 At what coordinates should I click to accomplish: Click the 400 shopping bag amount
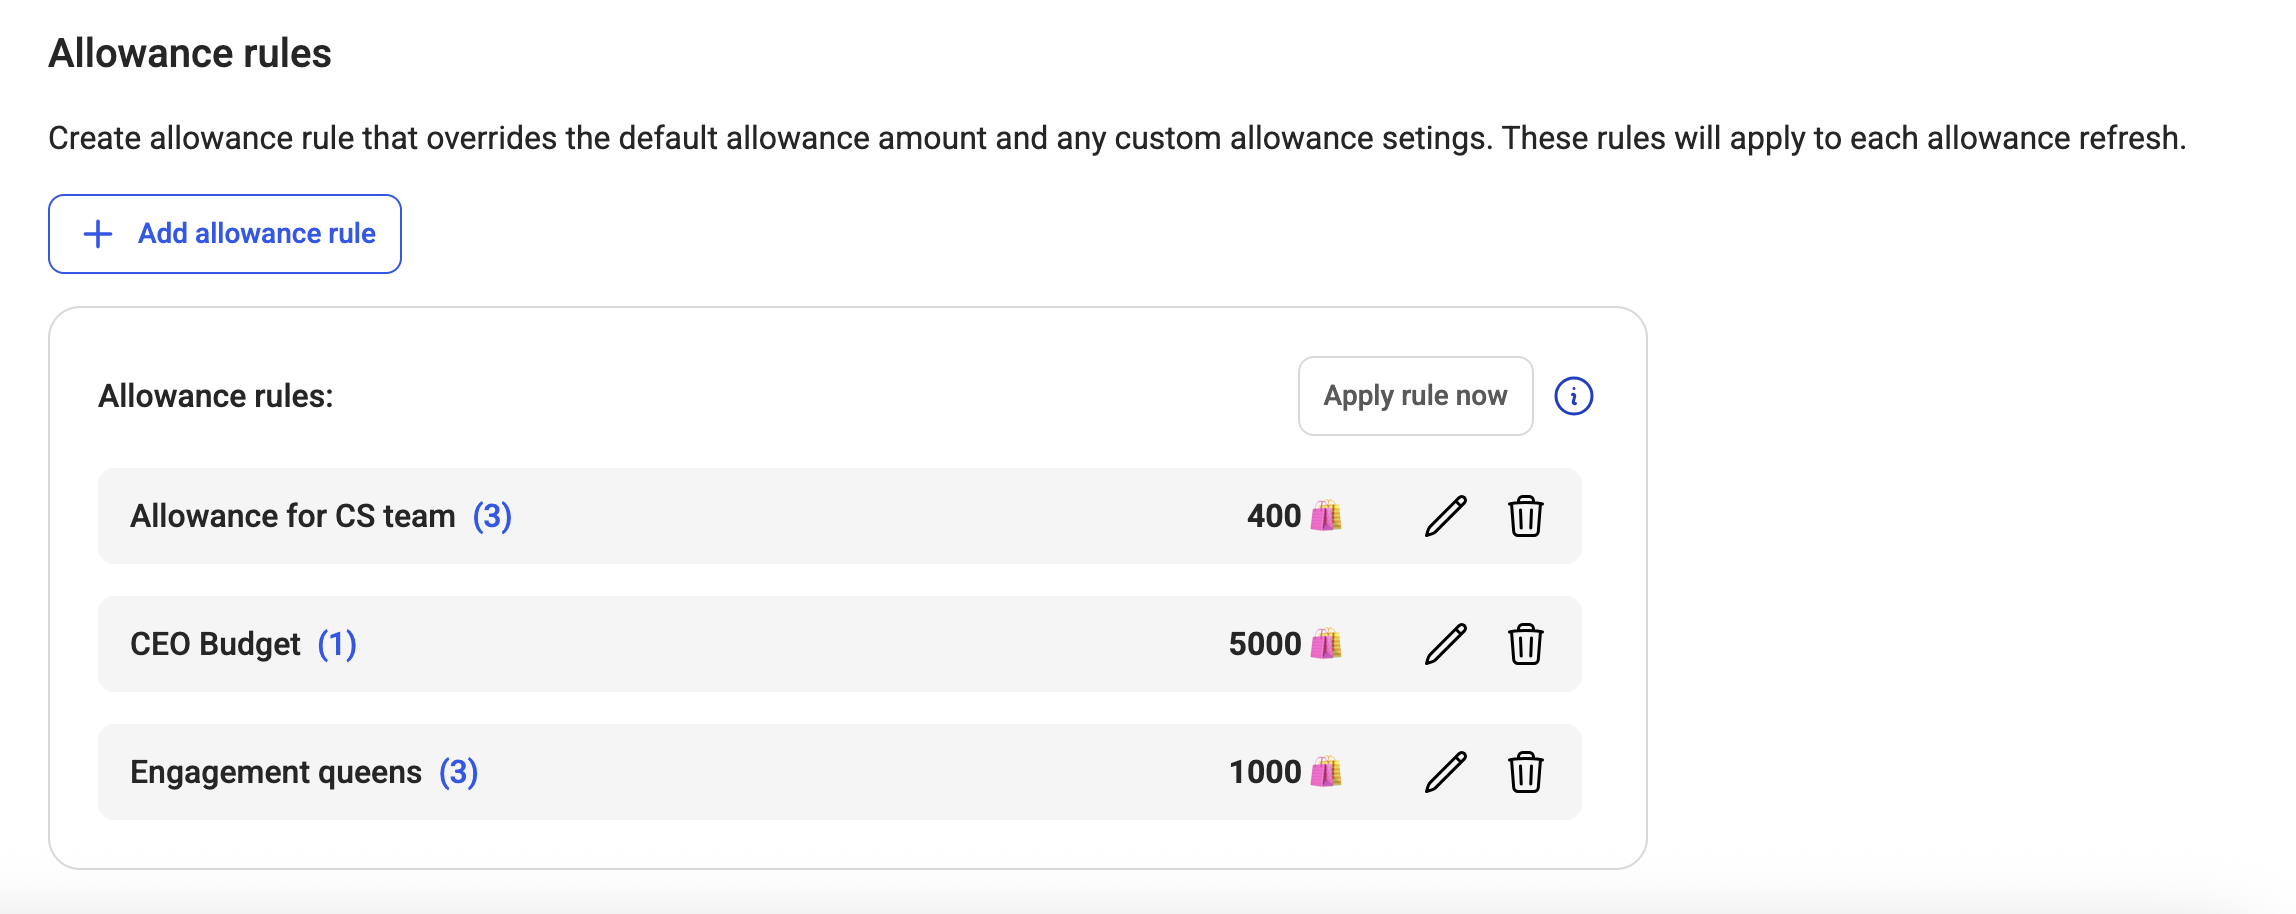click(x=1294, y=516)
